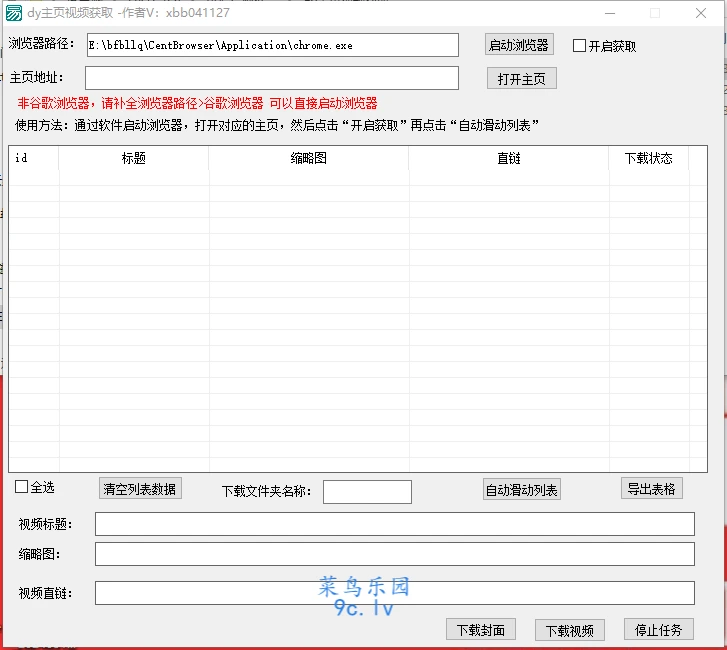
Task: Click the 停止任务 button
Action: point(658,629)
